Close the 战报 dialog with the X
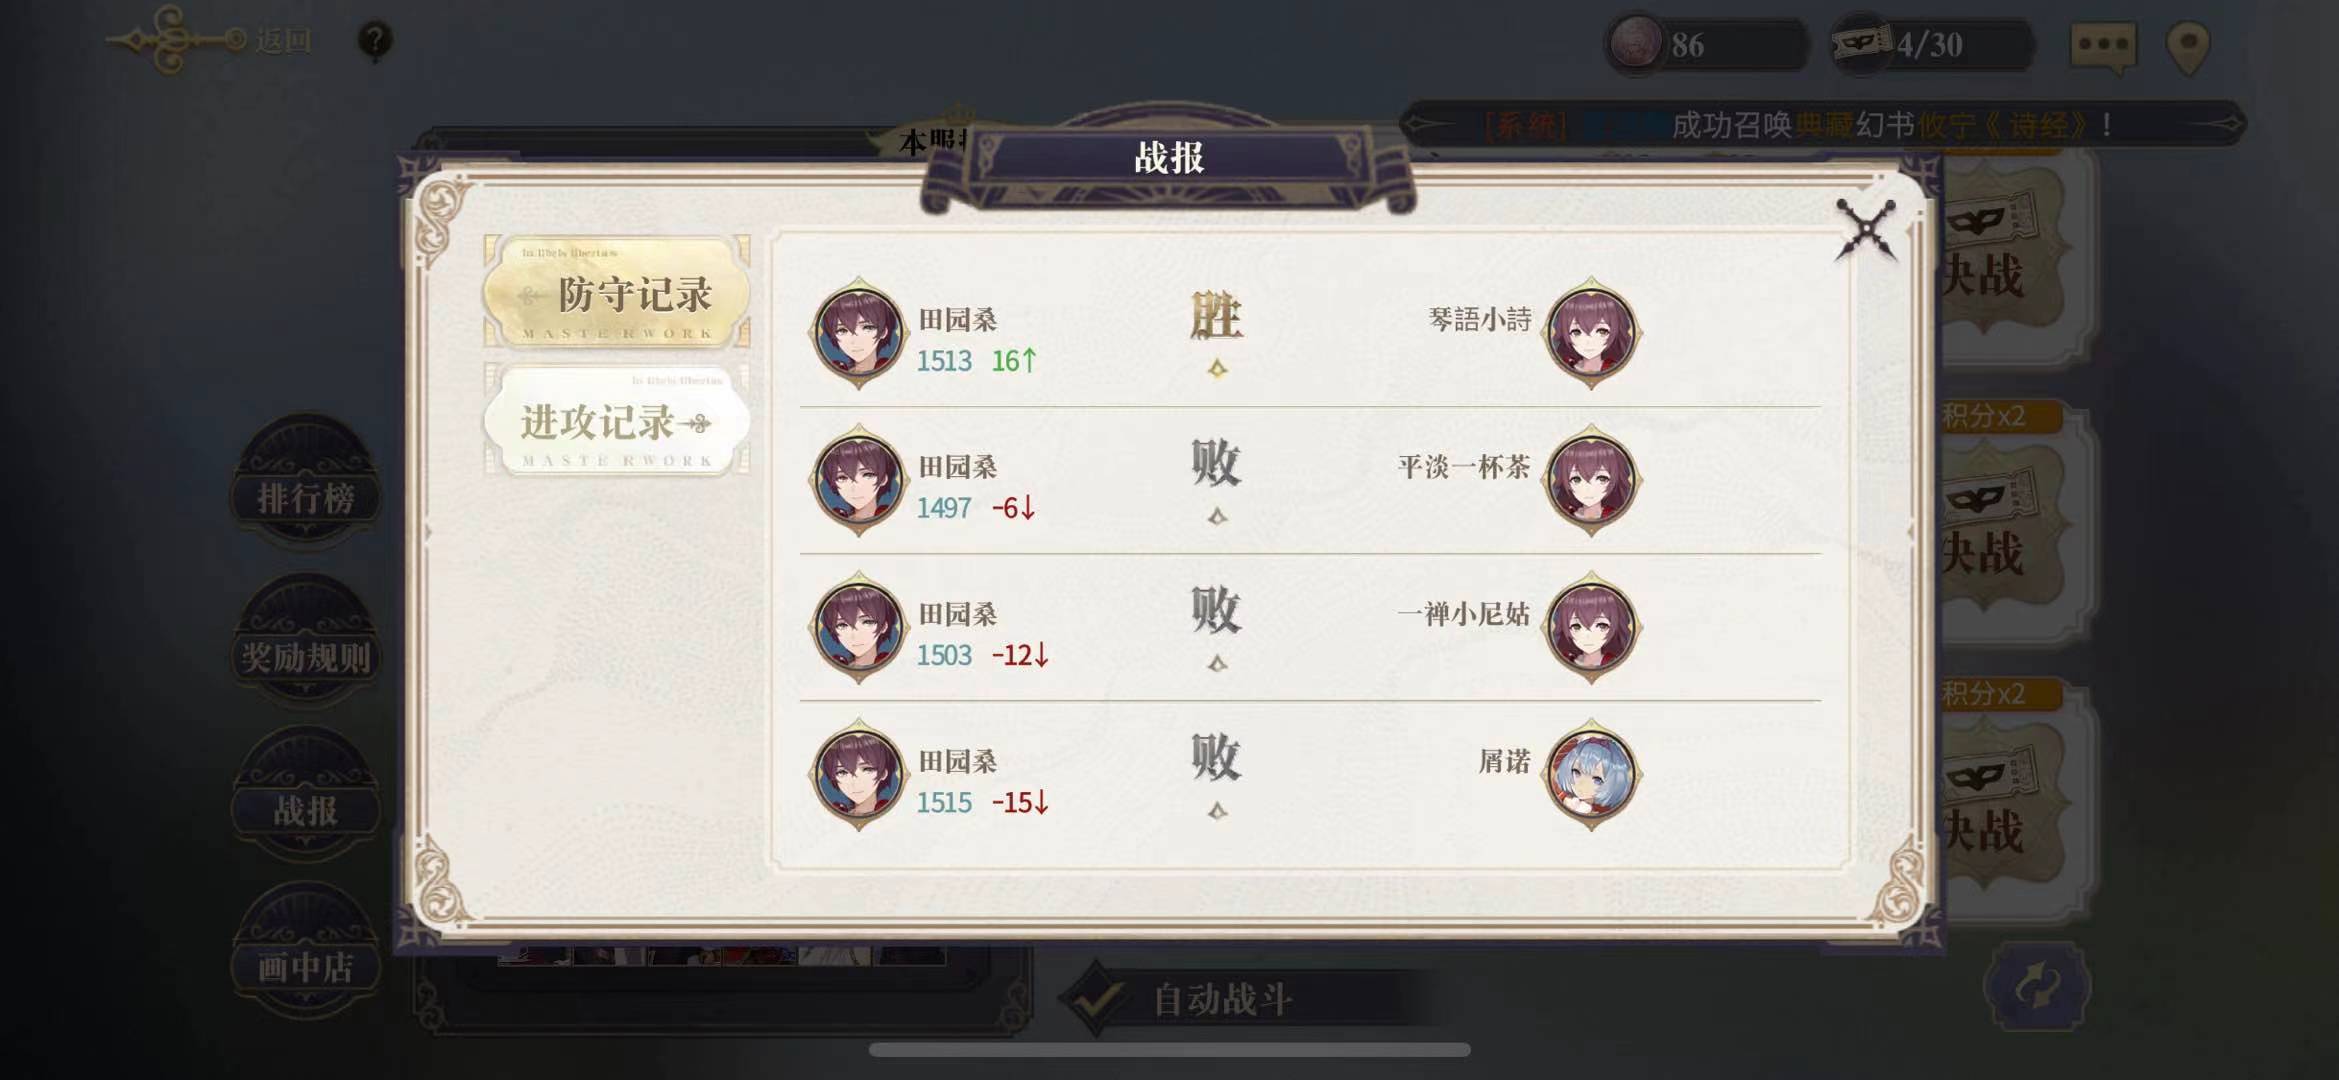Viewport: 2339px width, 1080px height. tap(1866, 230)
